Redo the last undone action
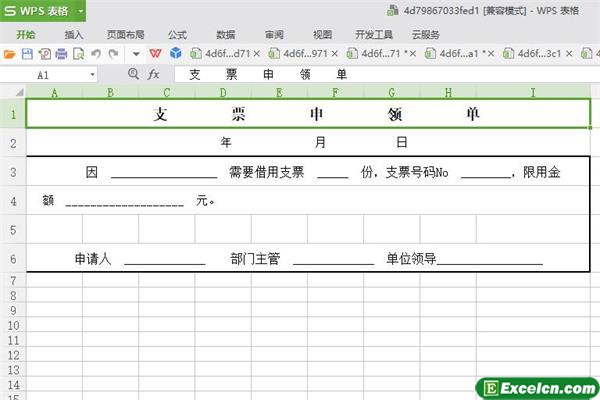Screen dimensions: 600x400 pos(114,54)
